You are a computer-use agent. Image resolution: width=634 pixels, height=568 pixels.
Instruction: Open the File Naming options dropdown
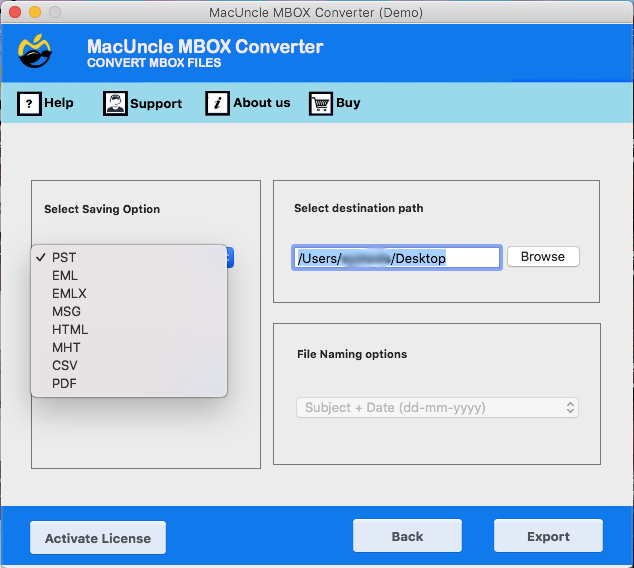click(x=437, y=408)
